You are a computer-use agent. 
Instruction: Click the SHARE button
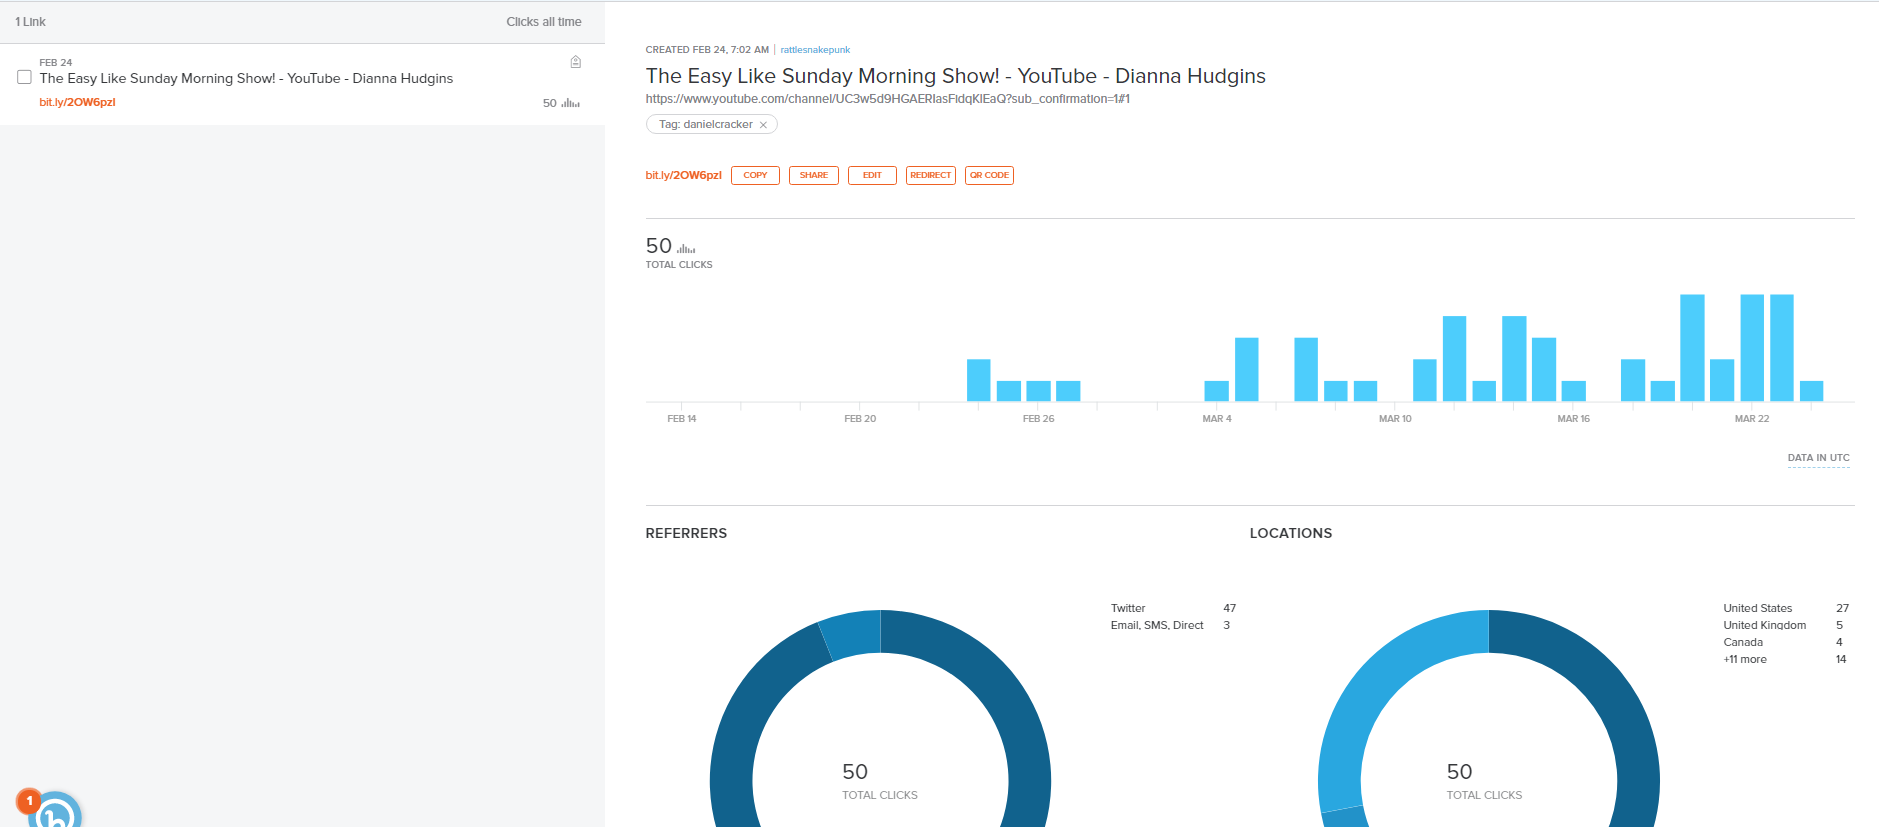point(814,175)
